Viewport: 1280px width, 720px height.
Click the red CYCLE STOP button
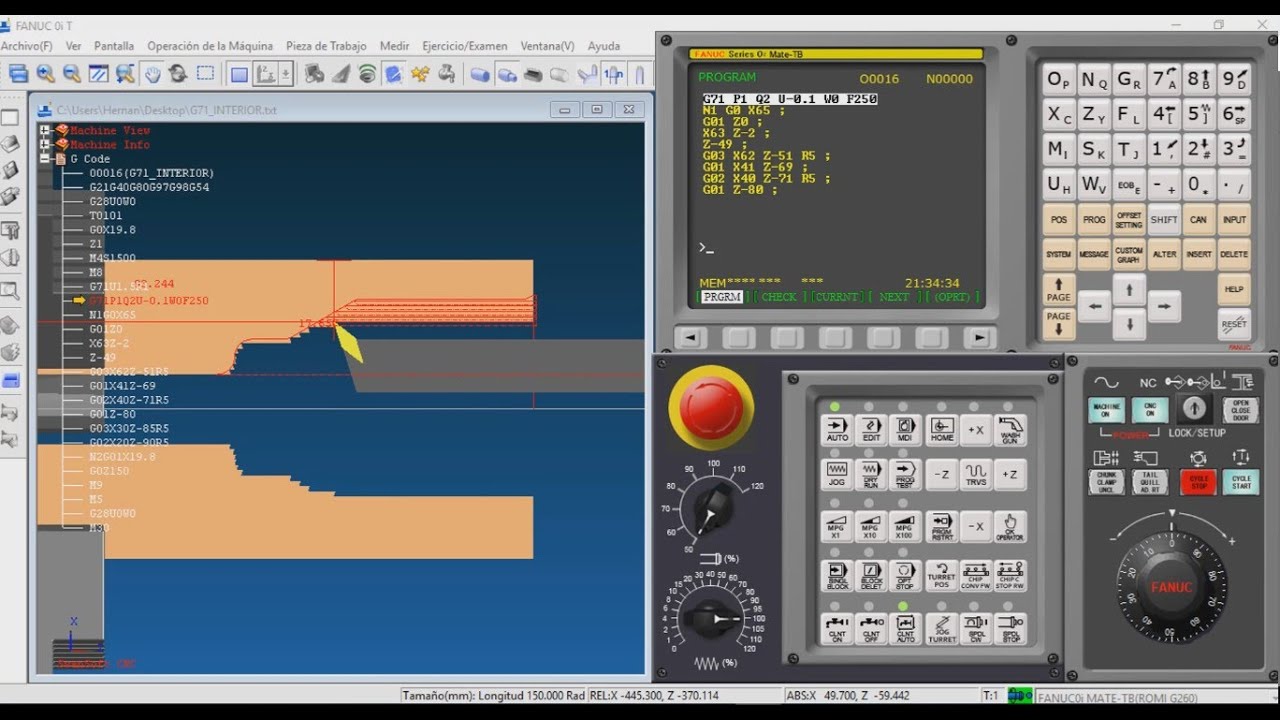1198,483
